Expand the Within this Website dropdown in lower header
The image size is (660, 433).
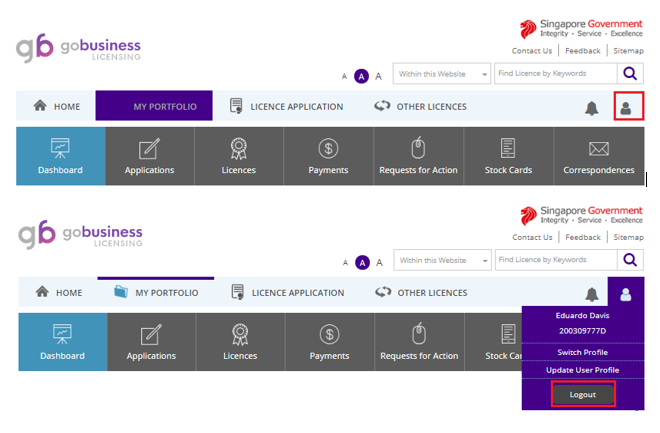coord(442,260)
